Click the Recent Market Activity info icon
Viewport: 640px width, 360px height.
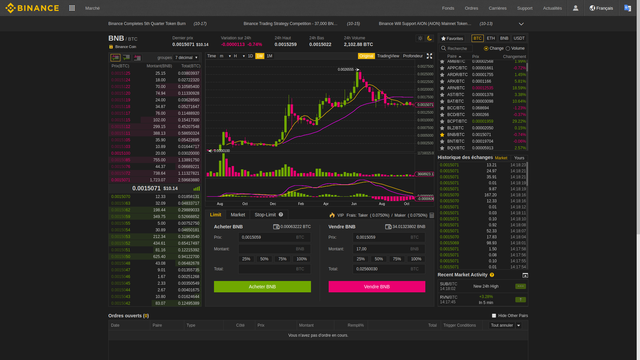(x=492, y=275)
